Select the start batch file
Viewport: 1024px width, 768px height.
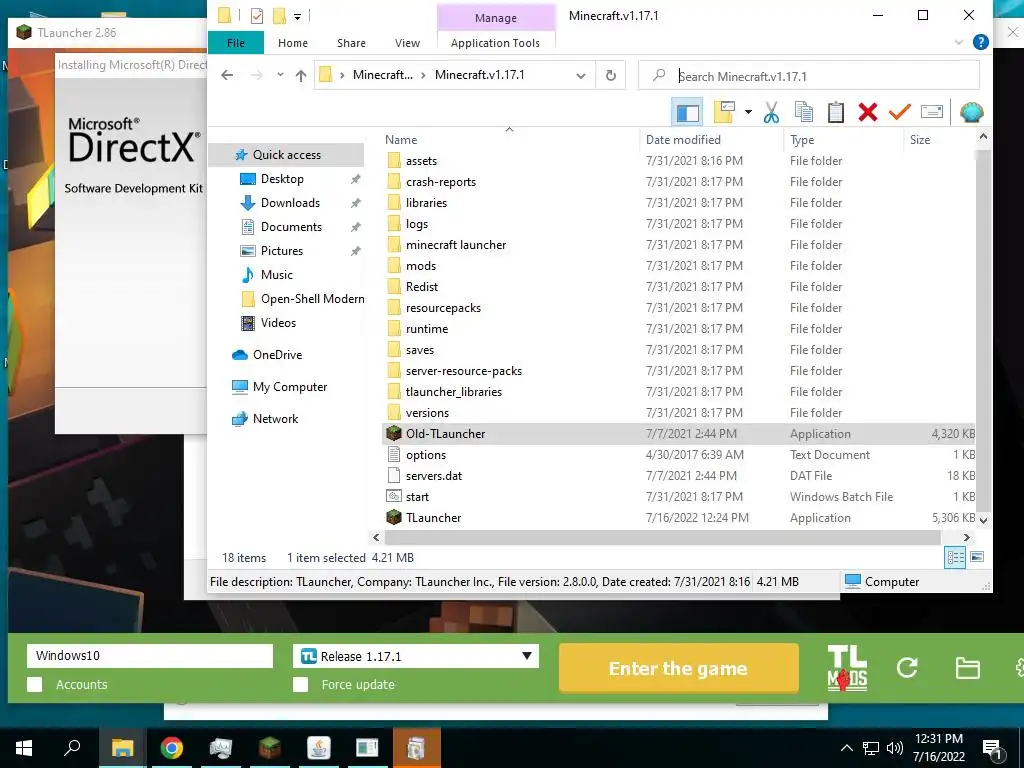679,497
